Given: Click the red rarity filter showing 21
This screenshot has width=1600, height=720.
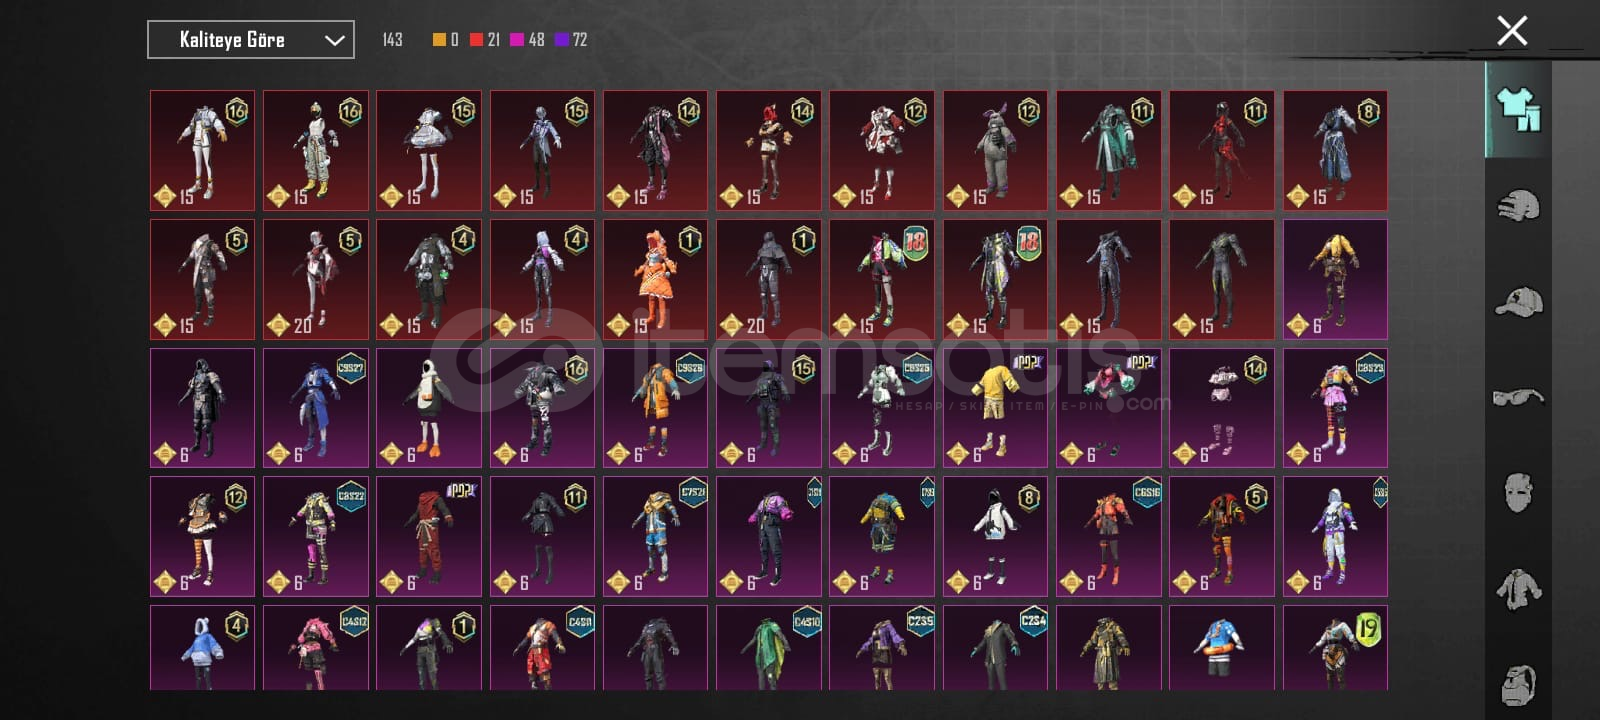Looking at the screenshot, I should coord(485,40).
